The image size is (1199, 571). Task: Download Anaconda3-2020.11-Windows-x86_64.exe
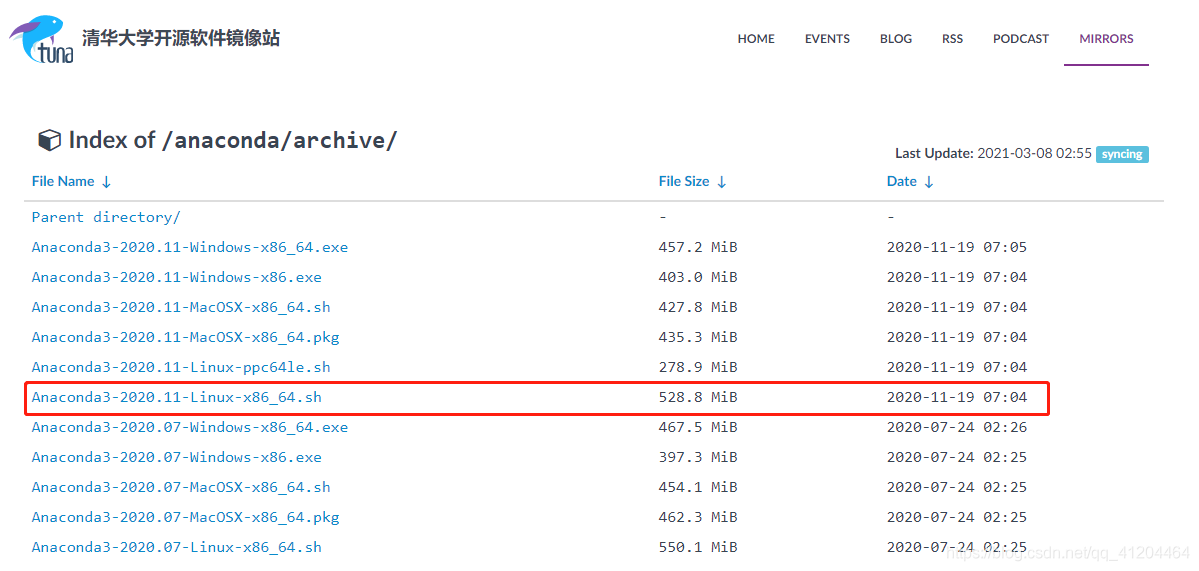pos(190,247)
